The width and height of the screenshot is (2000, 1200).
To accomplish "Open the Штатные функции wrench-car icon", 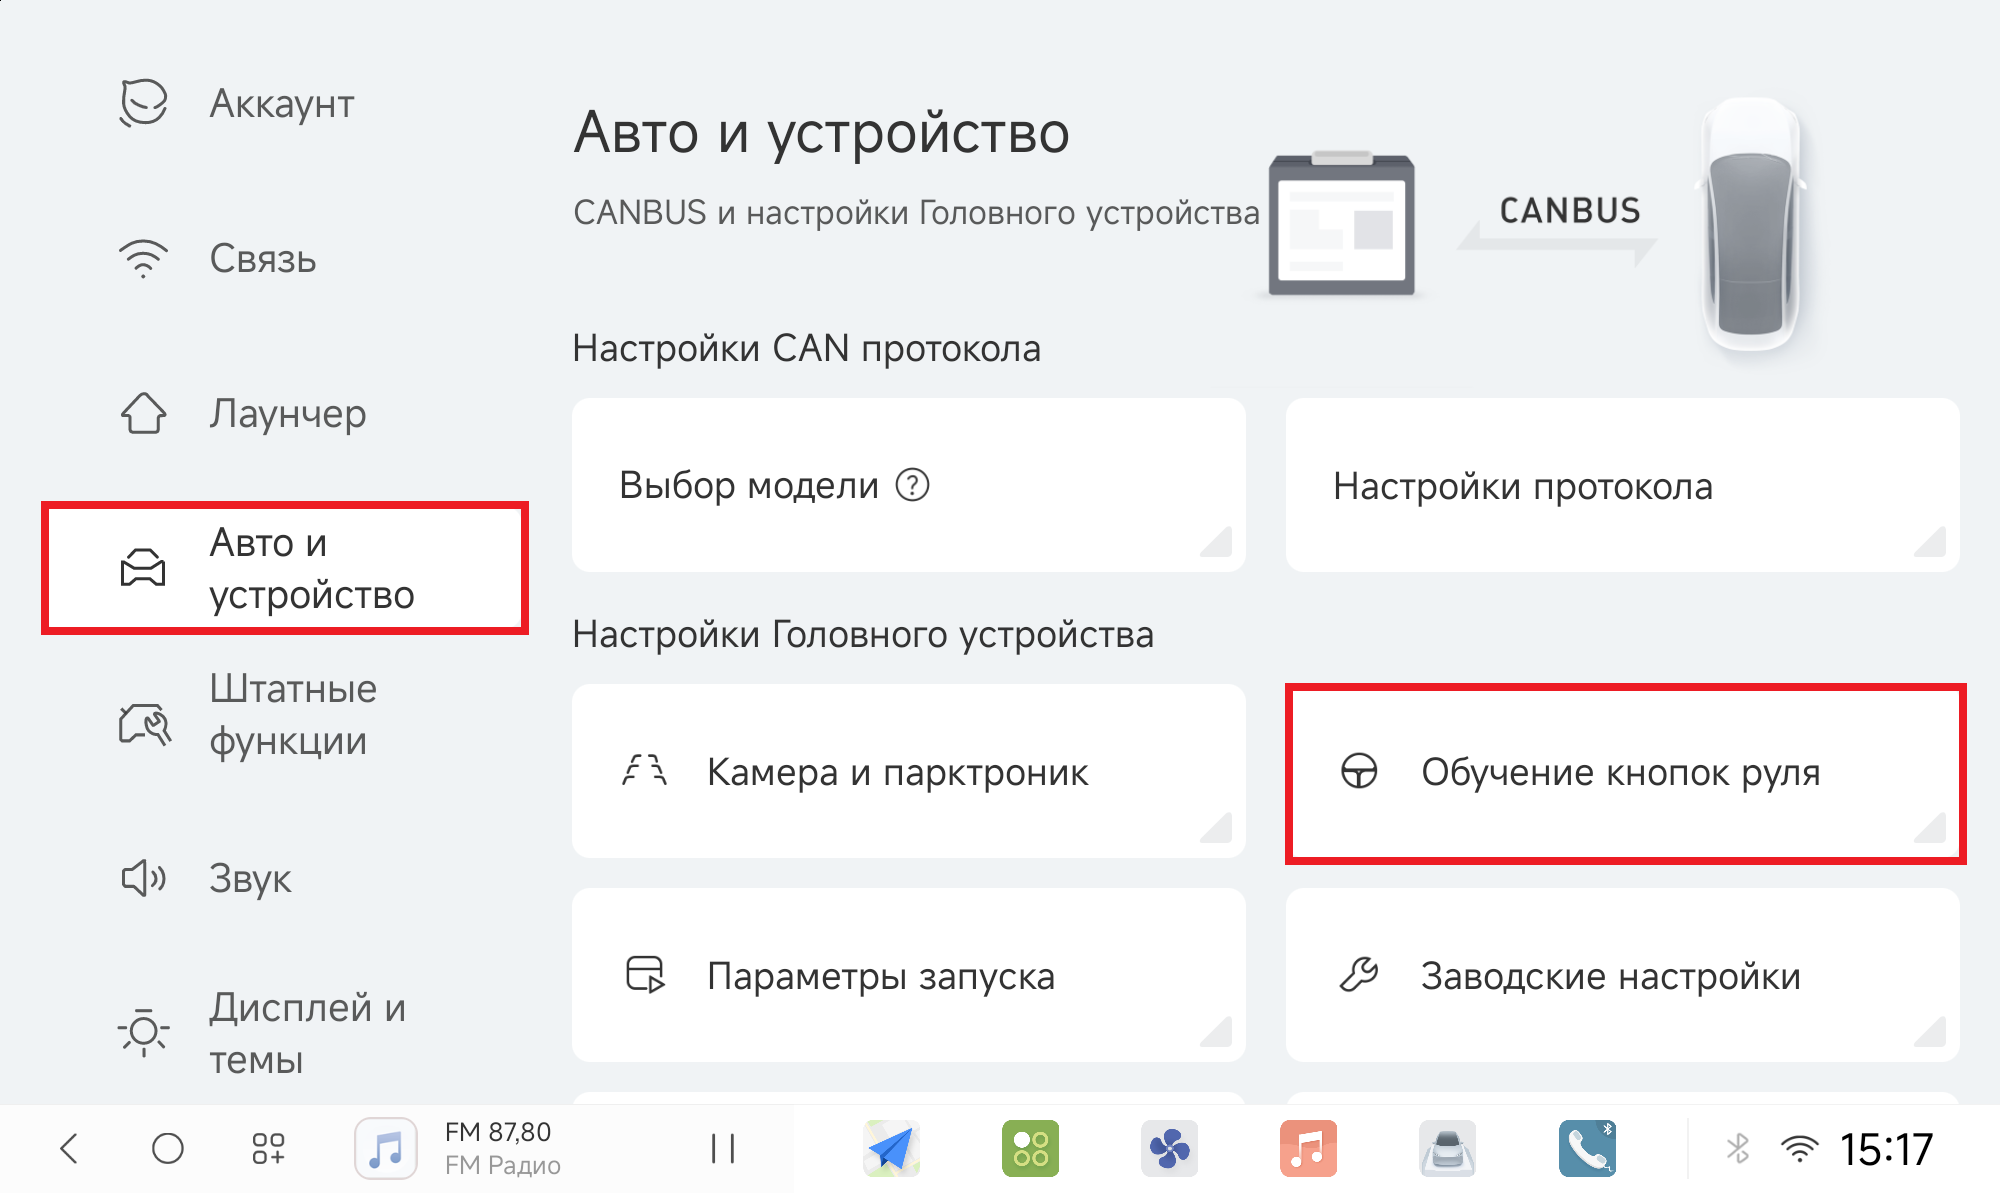I will [145, 723].
